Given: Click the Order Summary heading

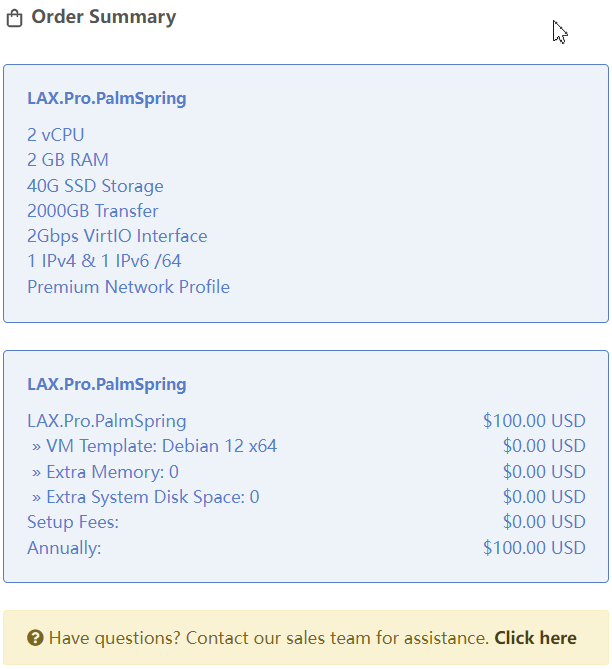Looking at the screenshot, I should 103,17.
